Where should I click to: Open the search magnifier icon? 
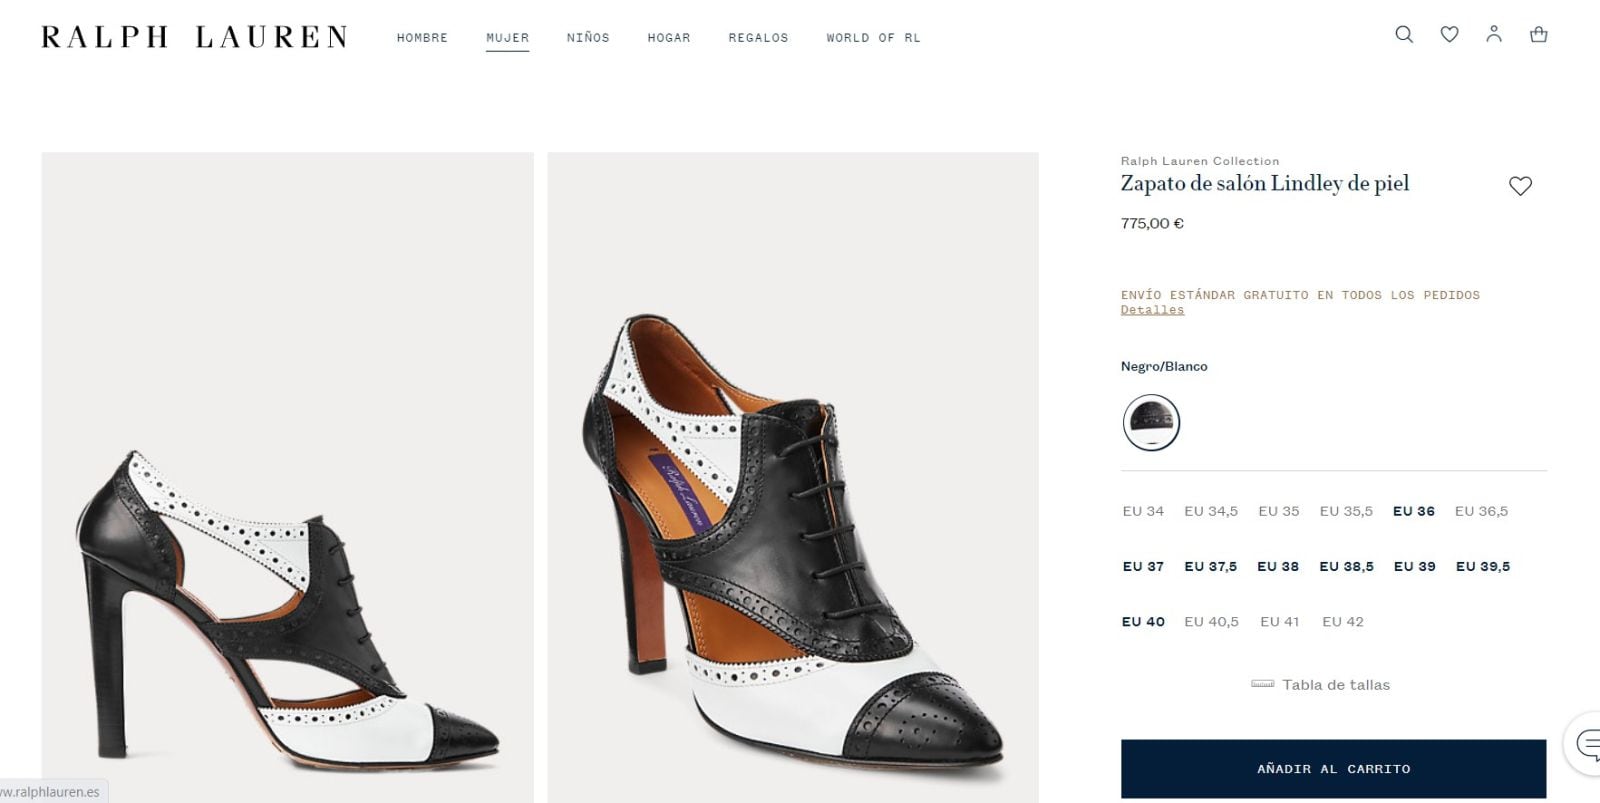[x=1404, y=35]
